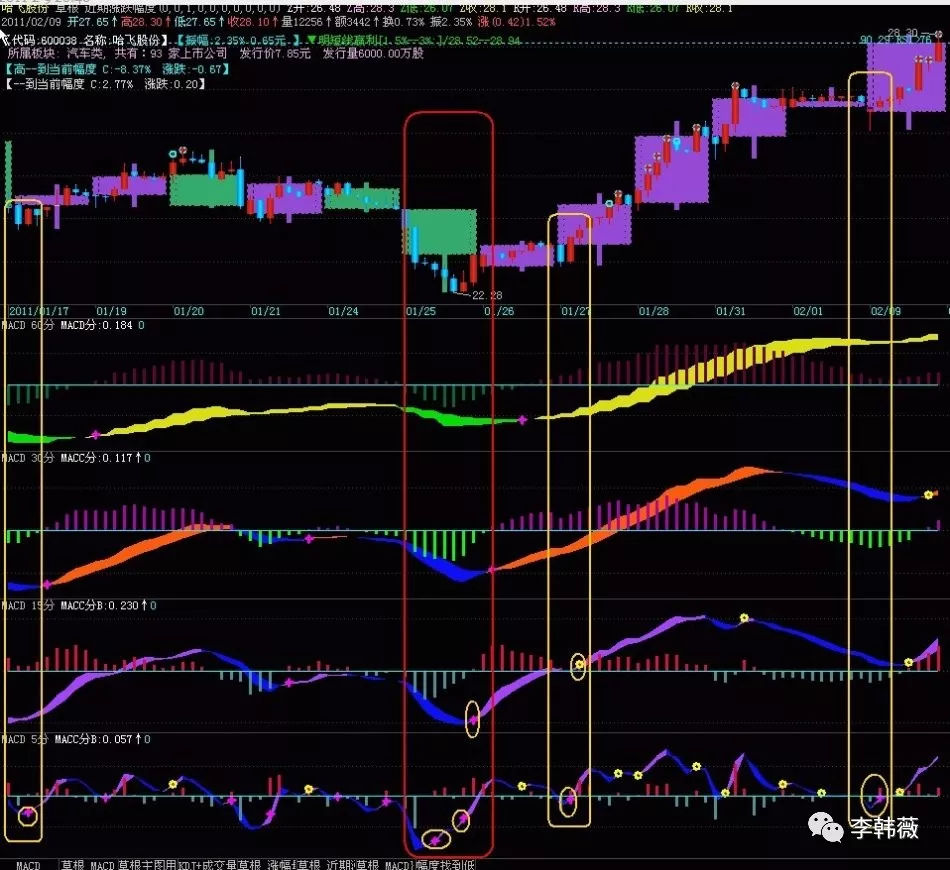Viewport: 950px width, 870px height.
Task: Select the 02/09 date label
Action: pos(886,311)
